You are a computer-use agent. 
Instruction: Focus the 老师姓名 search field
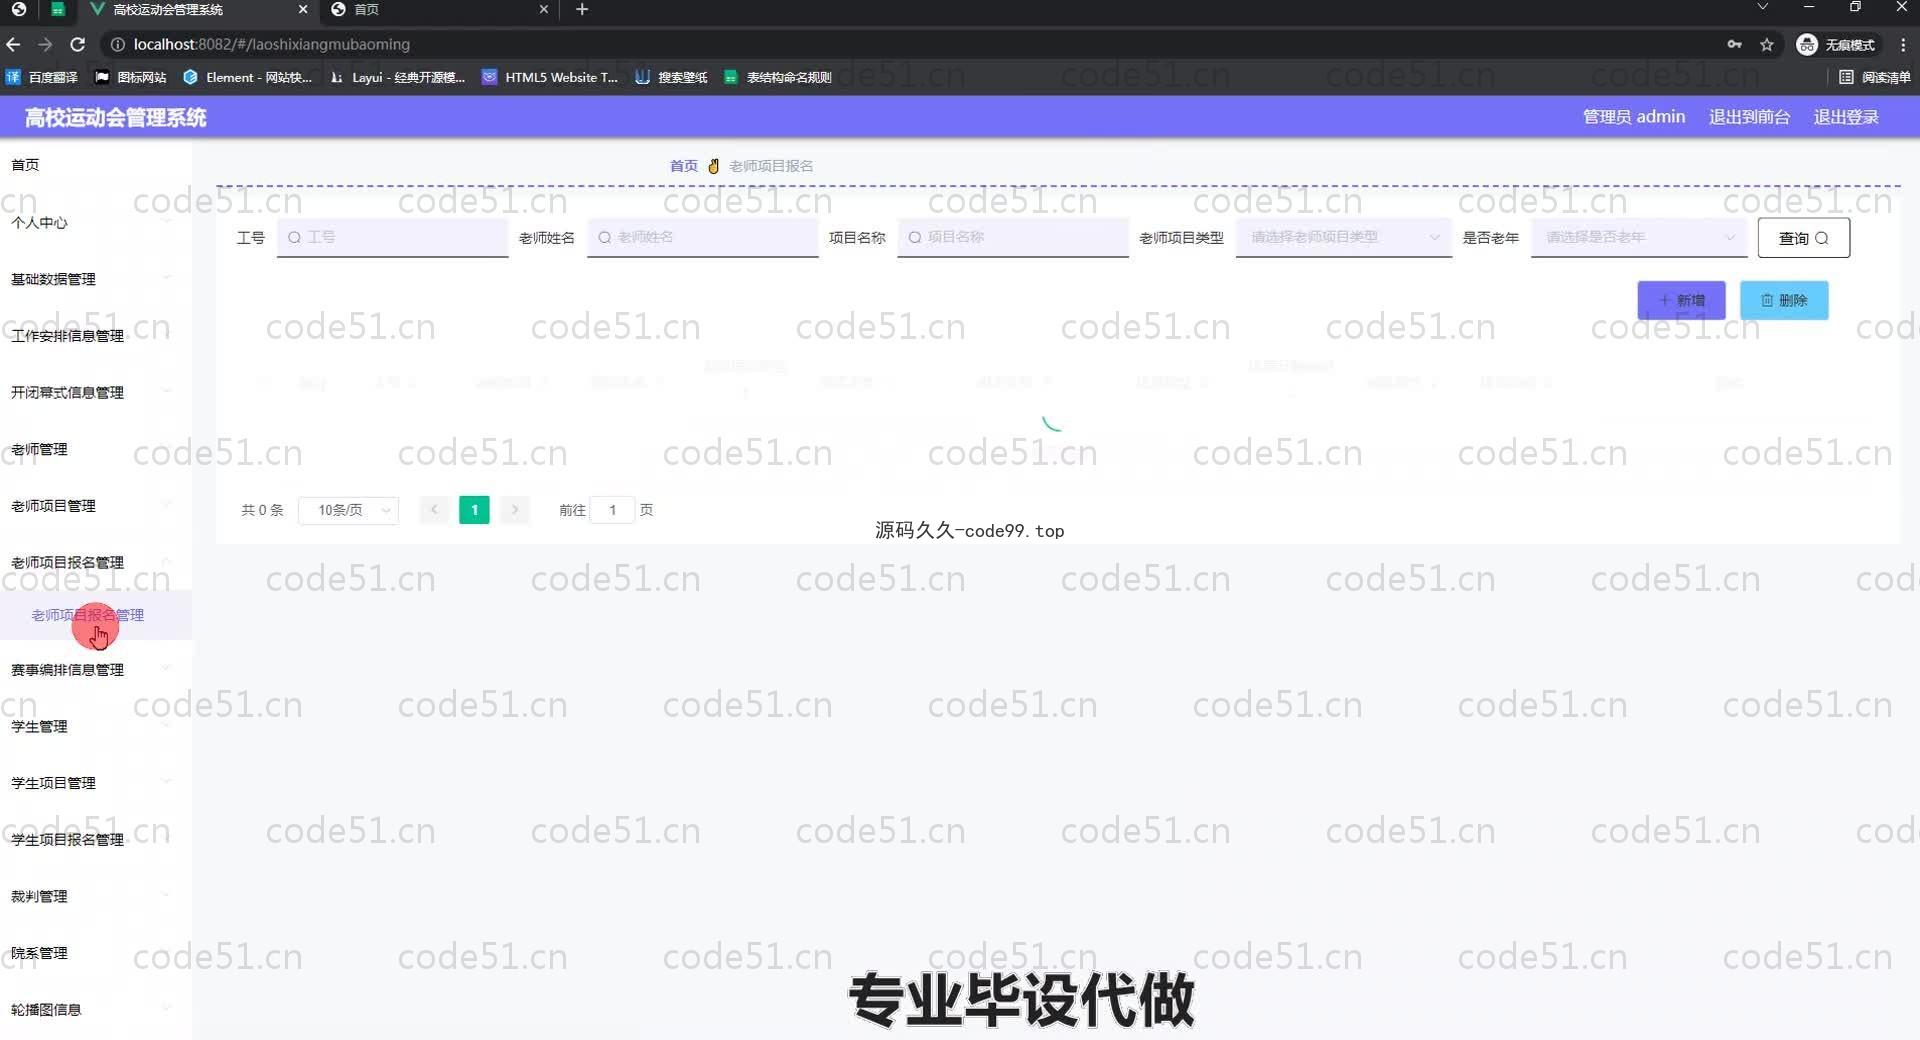tap(702, 237)
